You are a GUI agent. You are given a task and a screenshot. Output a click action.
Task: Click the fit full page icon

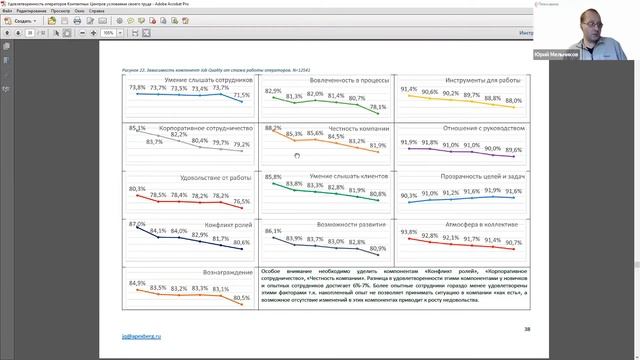pos(146,33)
